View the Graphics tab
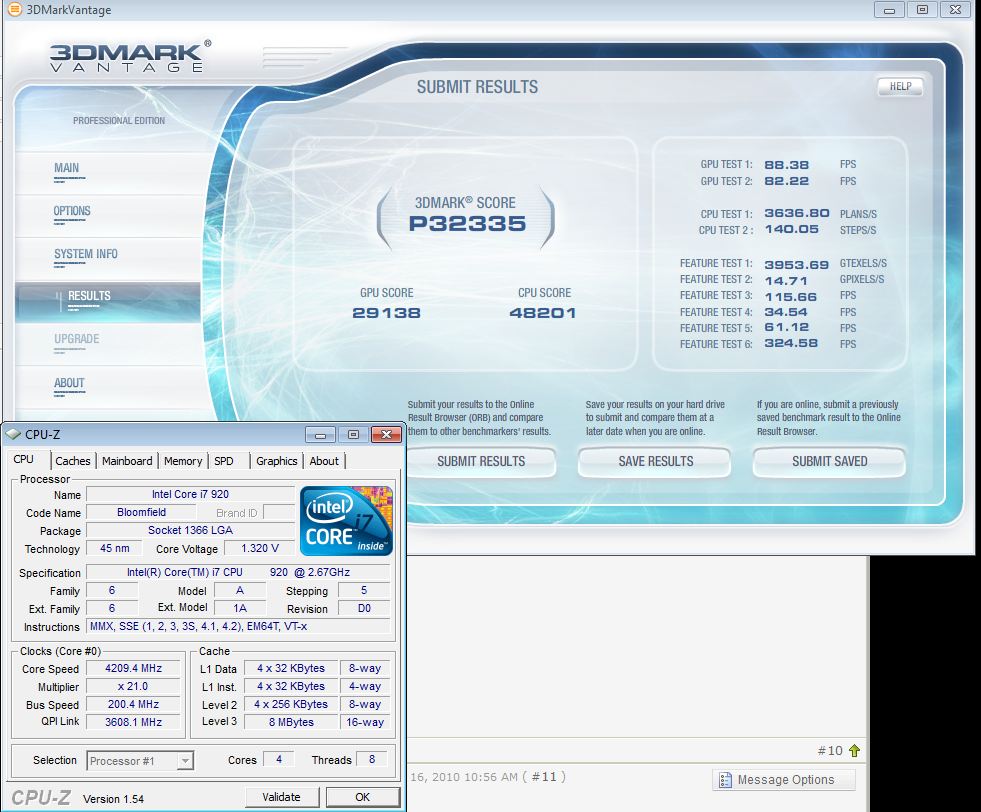 [x=276, y=461]
